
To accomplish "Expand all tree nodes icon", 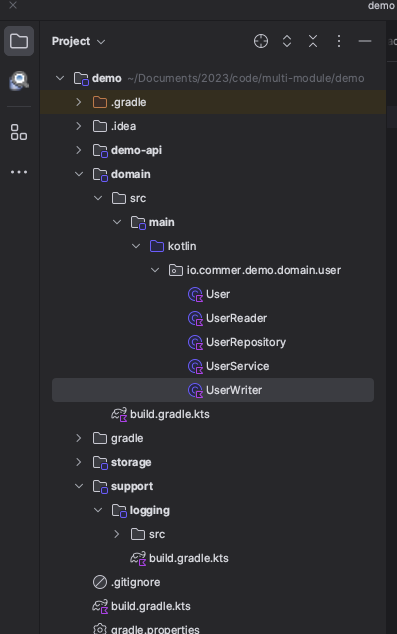I will pyautogui.click(x=287, y=41).
